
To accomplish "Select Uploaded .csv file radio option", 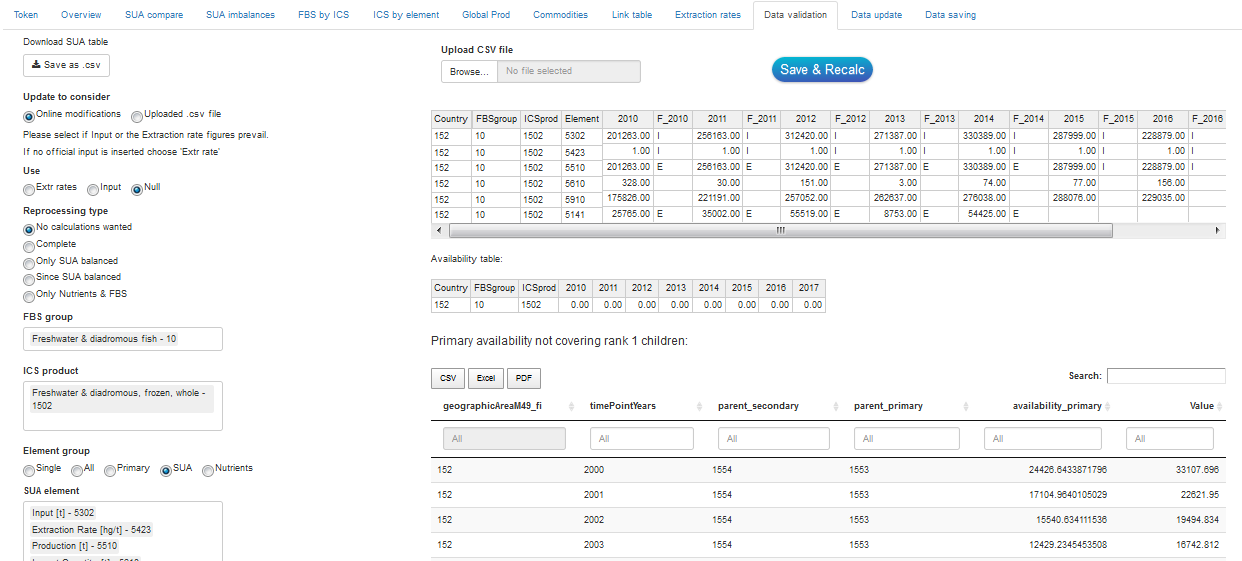I will 137,115.
